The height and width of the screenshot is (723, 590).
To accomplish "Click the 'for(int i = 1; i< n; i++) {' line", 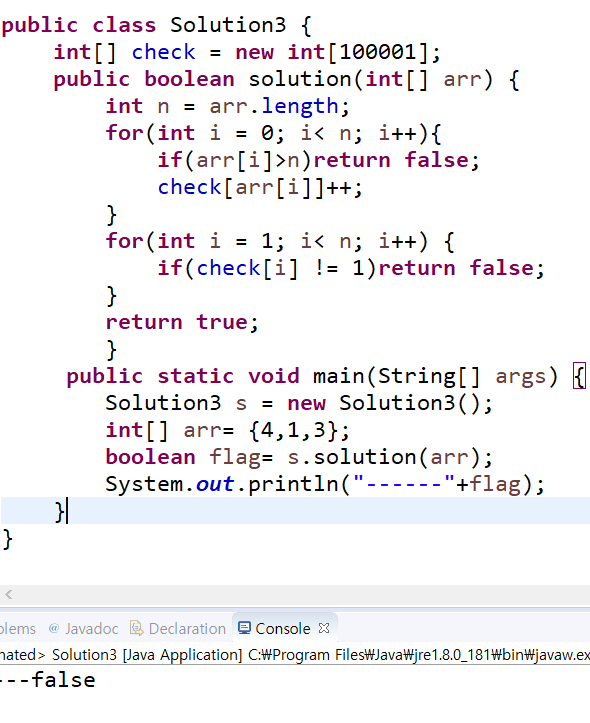I will tap(280, 241).
